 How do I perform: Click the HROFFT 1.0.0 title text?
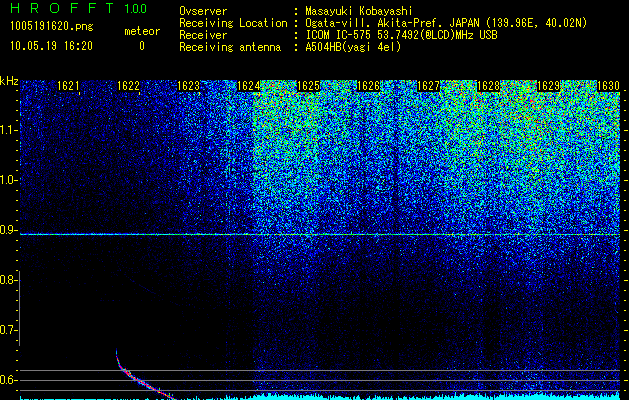tap(79, 8)
